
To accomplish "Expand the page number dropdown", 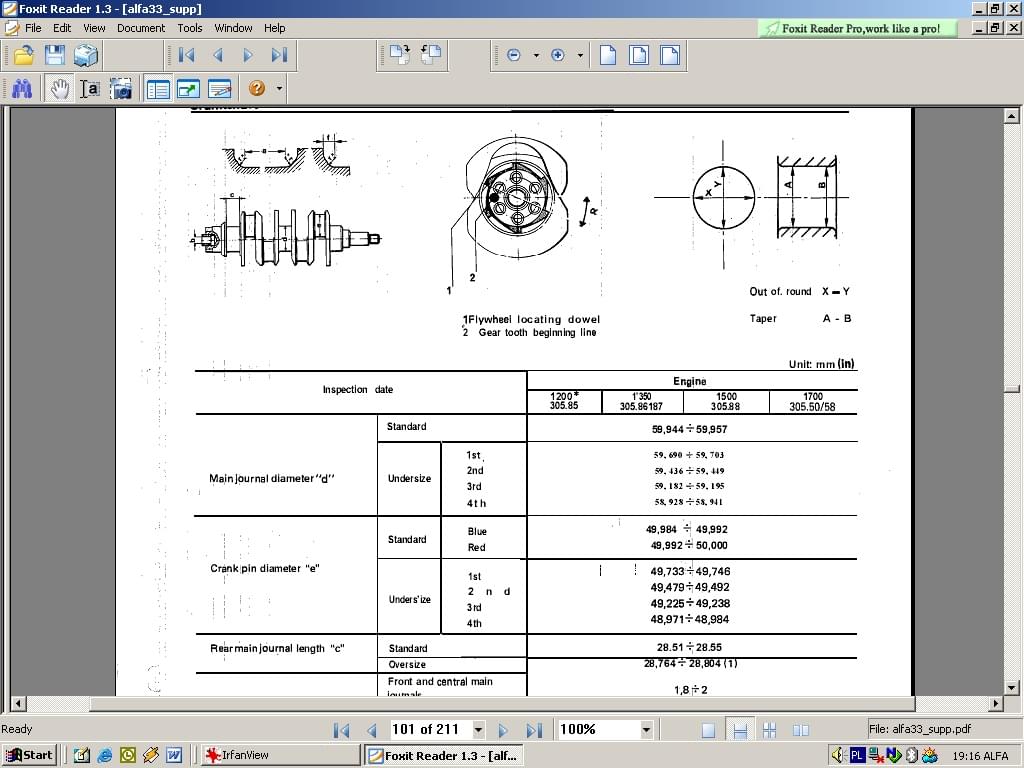I will click(479, 729).
